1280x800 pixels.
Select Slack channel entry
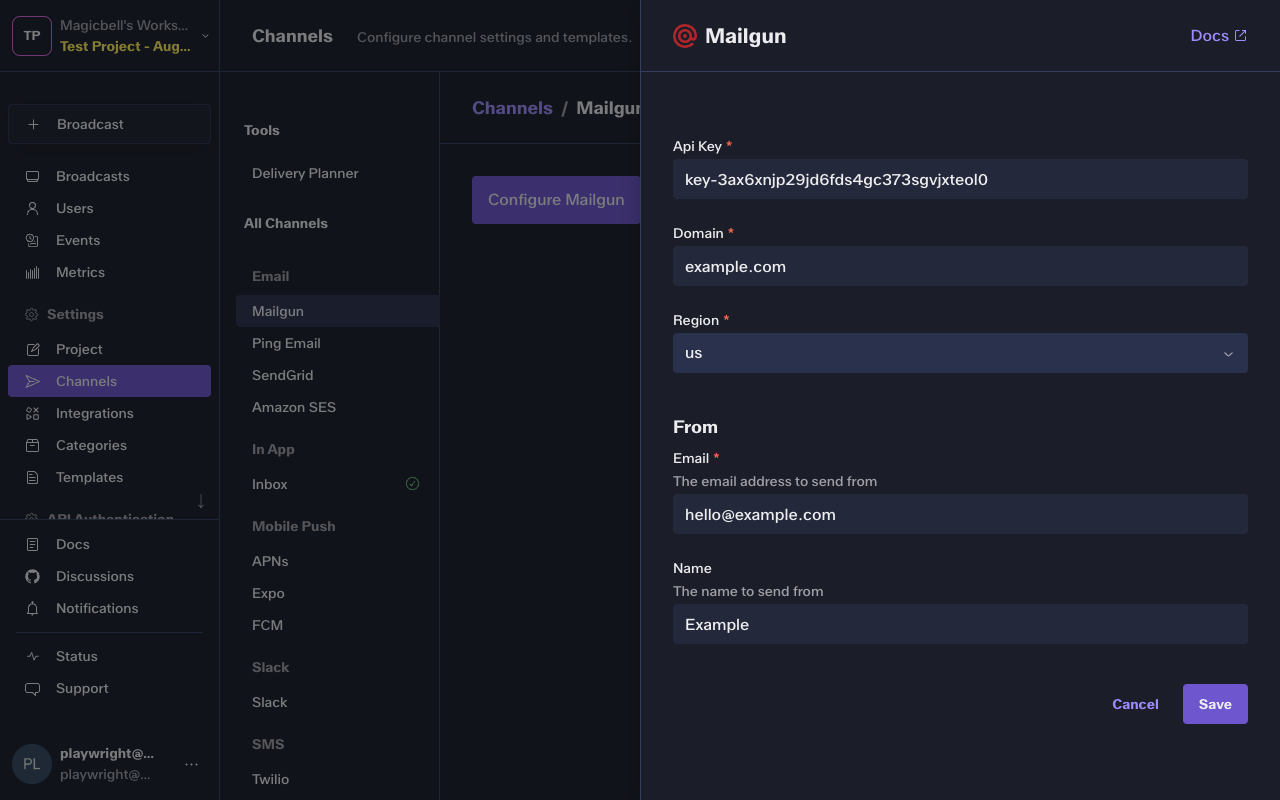(x=337, y=702)
